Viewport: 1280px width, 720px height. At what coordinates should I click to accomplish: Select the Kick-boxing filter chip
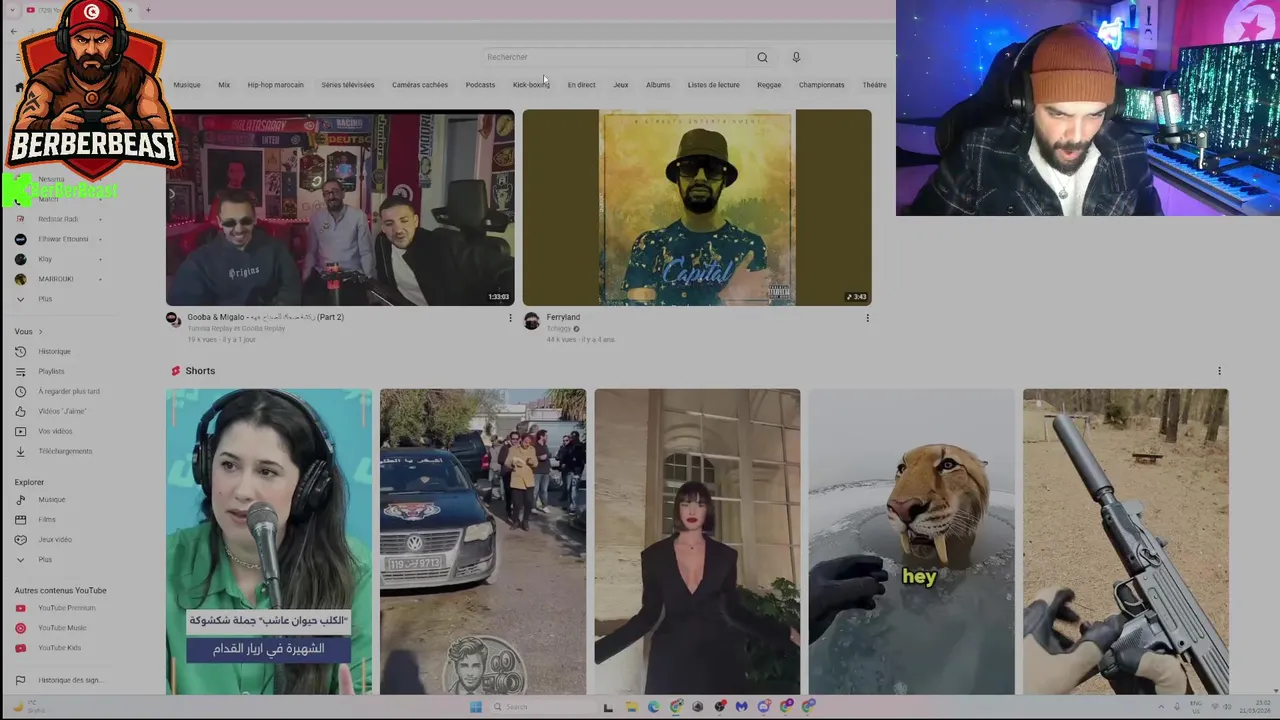click(x=531, y=85)
